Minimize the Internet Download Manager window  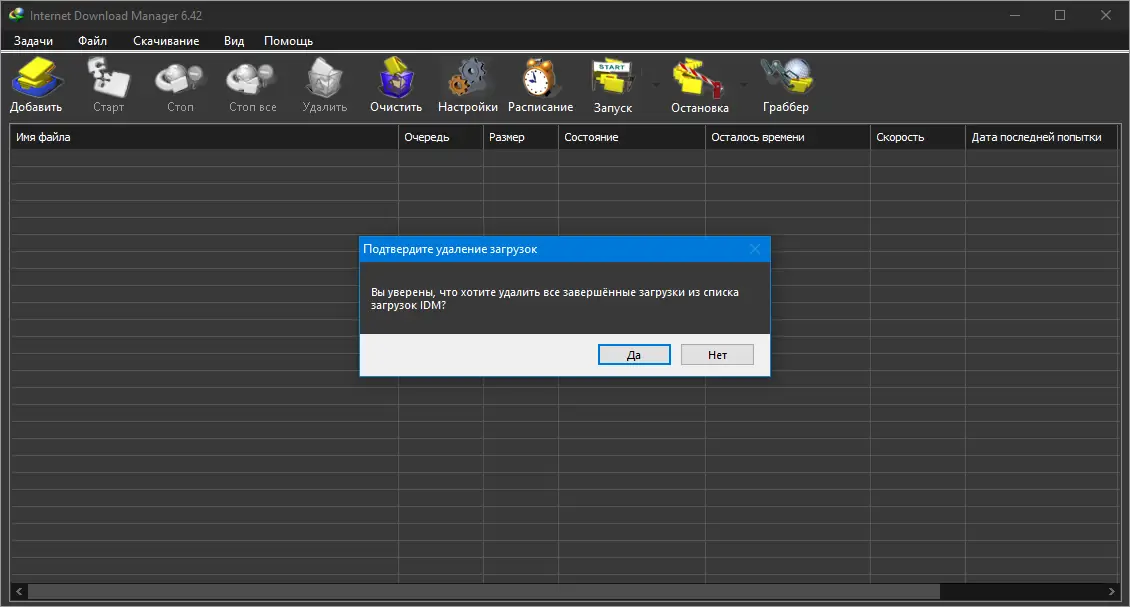[x=1015, y=15]
